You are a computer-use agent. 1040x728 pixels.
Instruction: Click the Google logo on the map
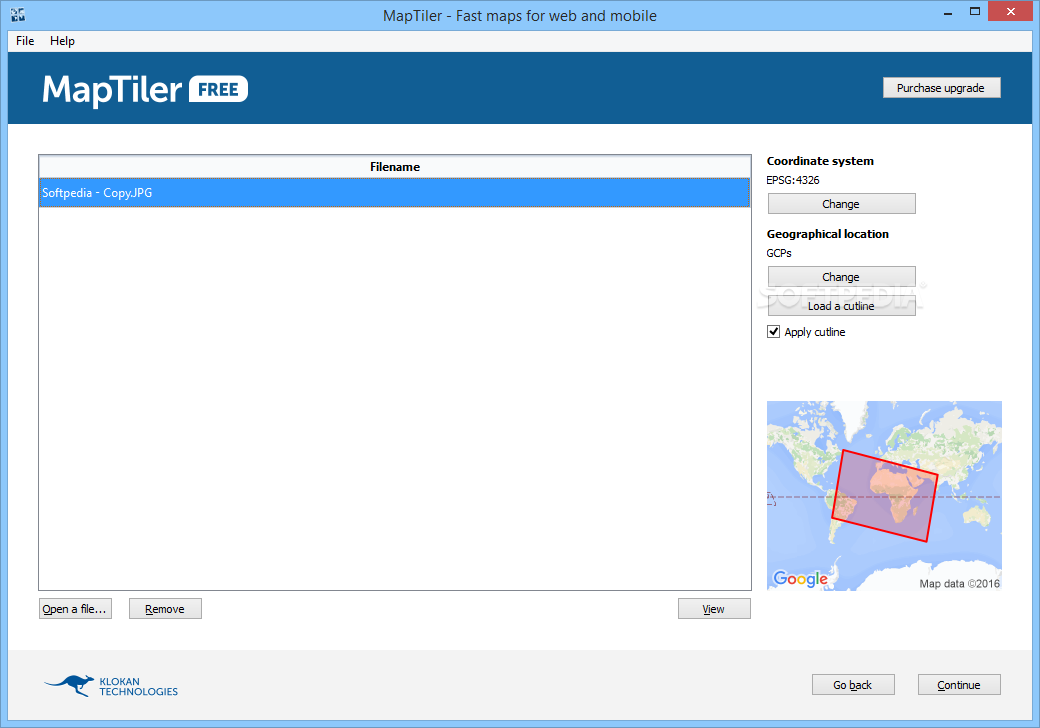tap(801, 579)
